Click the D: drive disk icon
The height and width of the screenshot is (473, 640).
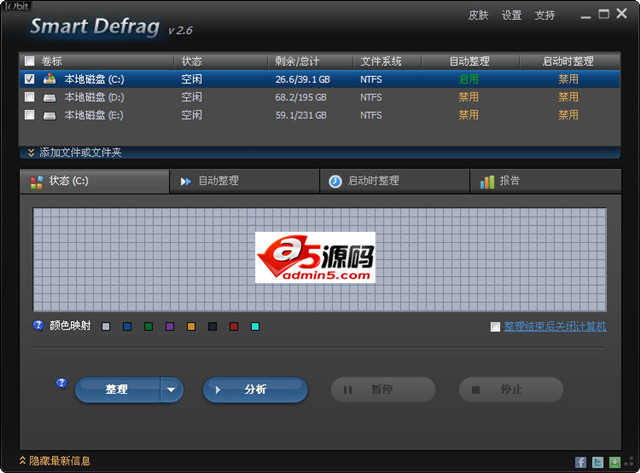point(49,98)
